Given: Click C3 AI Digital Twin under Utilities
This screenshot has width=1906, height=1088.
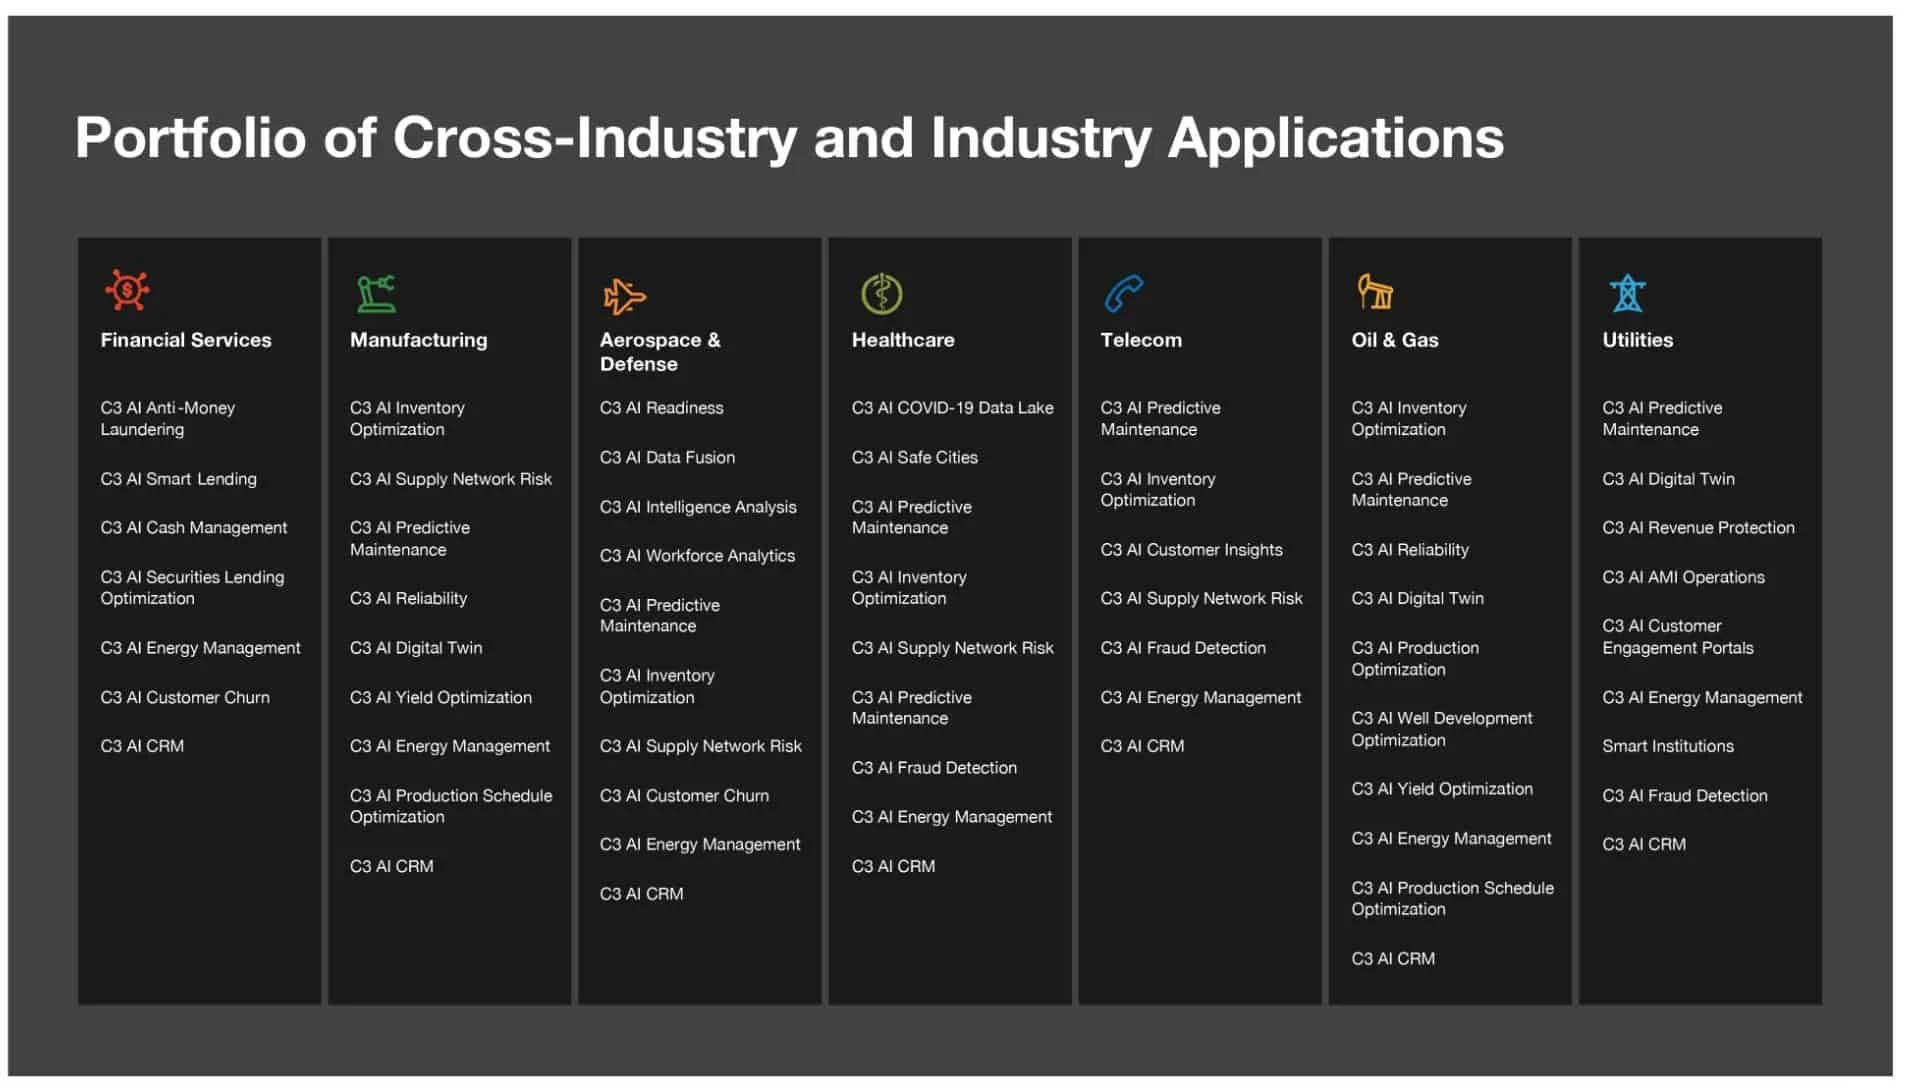Looking at the screenshot, I should pos(1668,479).
